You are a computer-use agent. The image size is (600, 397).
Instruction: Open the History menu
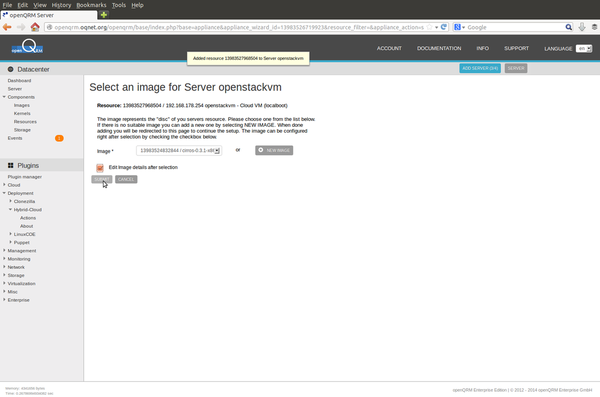pos(61,5)
